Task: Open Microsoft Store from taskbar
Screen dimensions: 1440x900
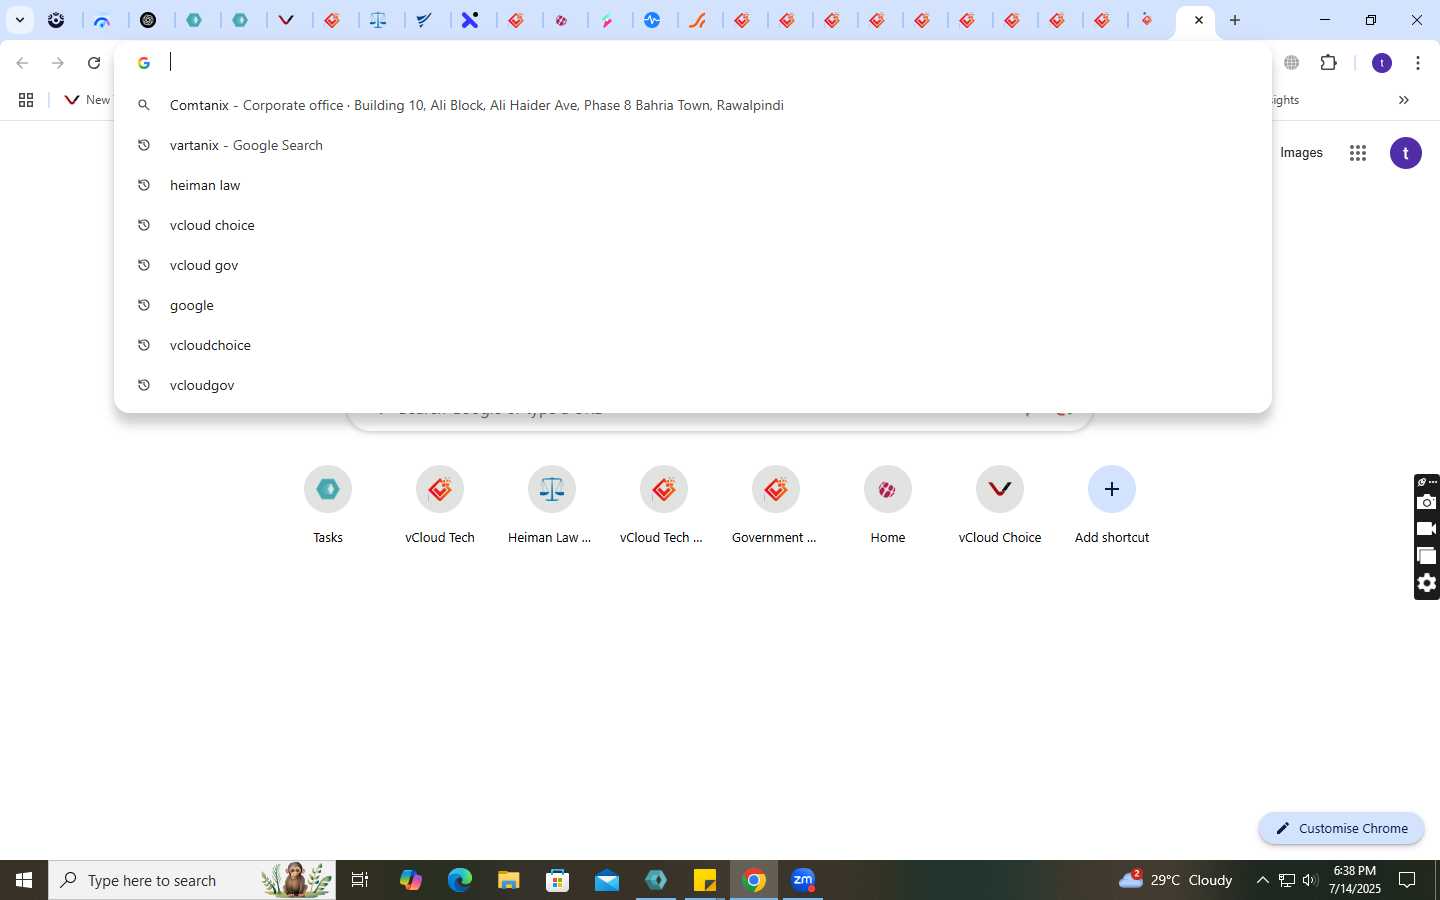Action: (557, 880)
